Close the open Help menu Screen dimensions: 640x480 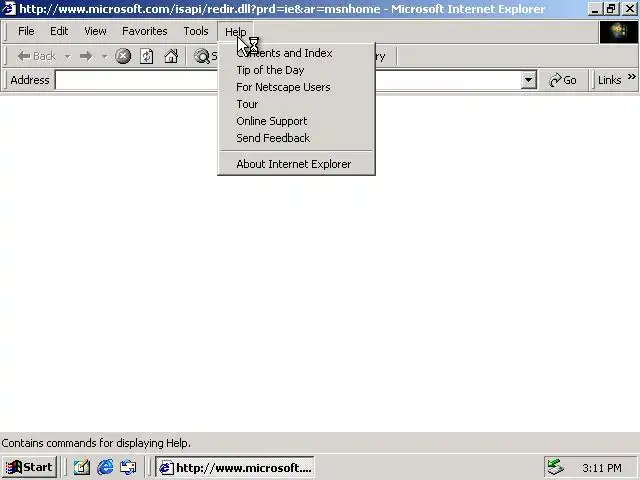click(235, 32)
